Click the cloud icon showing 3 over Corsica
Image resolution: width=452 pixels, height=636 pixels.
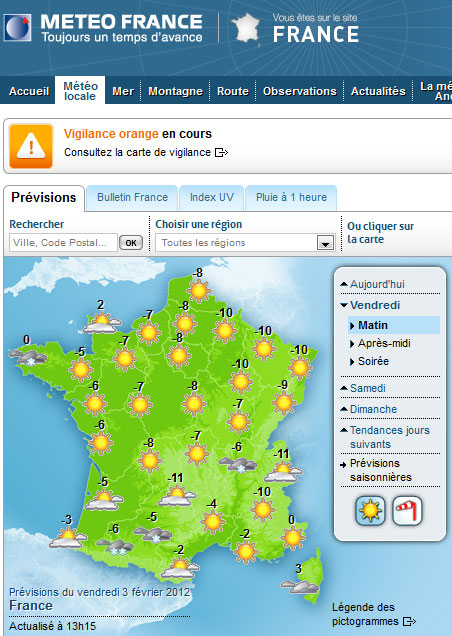pyautogui.click(x=300, y=587)
